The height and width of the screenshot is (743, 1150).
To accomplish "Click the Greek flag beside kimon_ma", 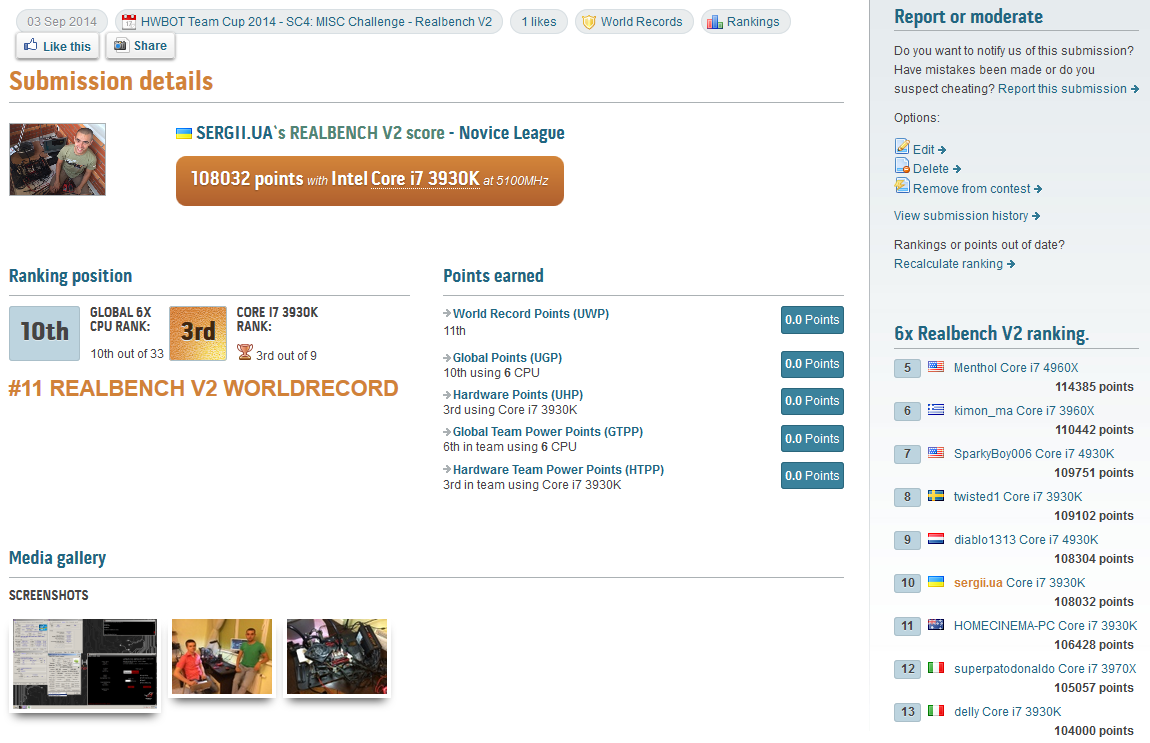I will coord(936,409).
